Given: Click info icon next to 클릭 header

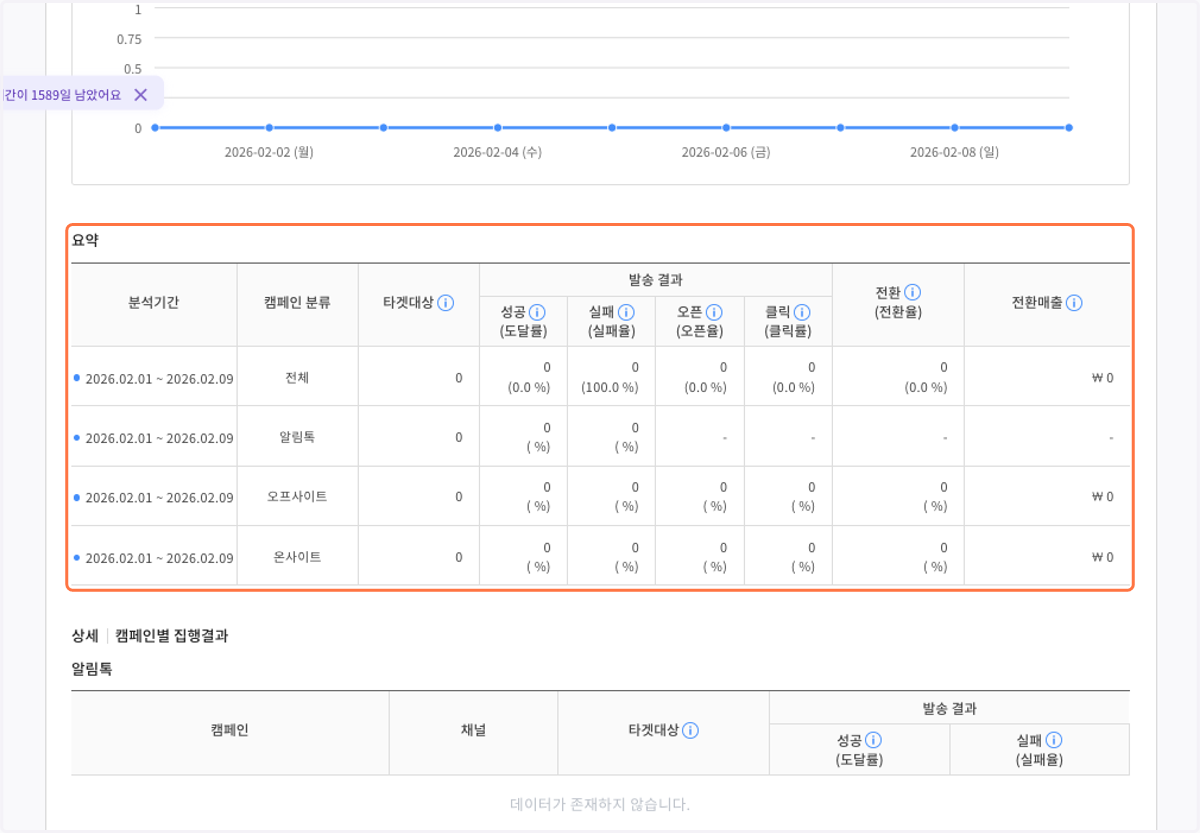Looking at the screenshot, I should click(x=802, y=313).
